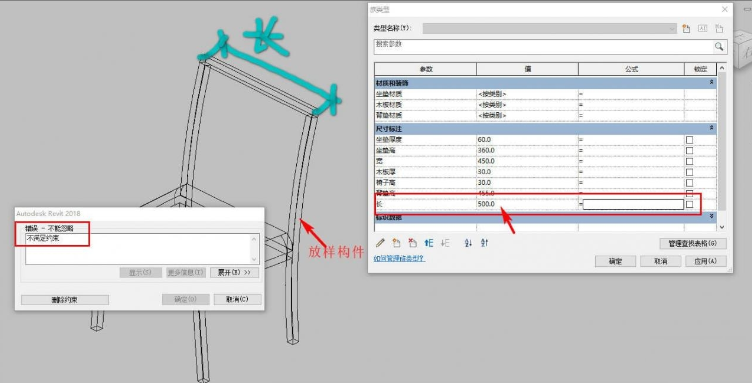Toggle lock checkbox for 宽 row
This screenshot has height=383, width=752.
click(689, 161)
